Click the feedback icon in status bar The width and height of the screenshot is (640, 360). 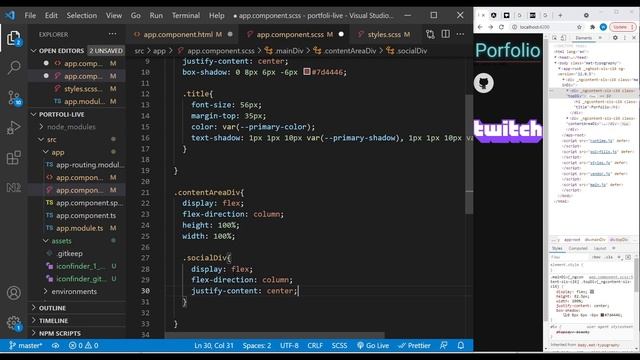click(444, 345)
